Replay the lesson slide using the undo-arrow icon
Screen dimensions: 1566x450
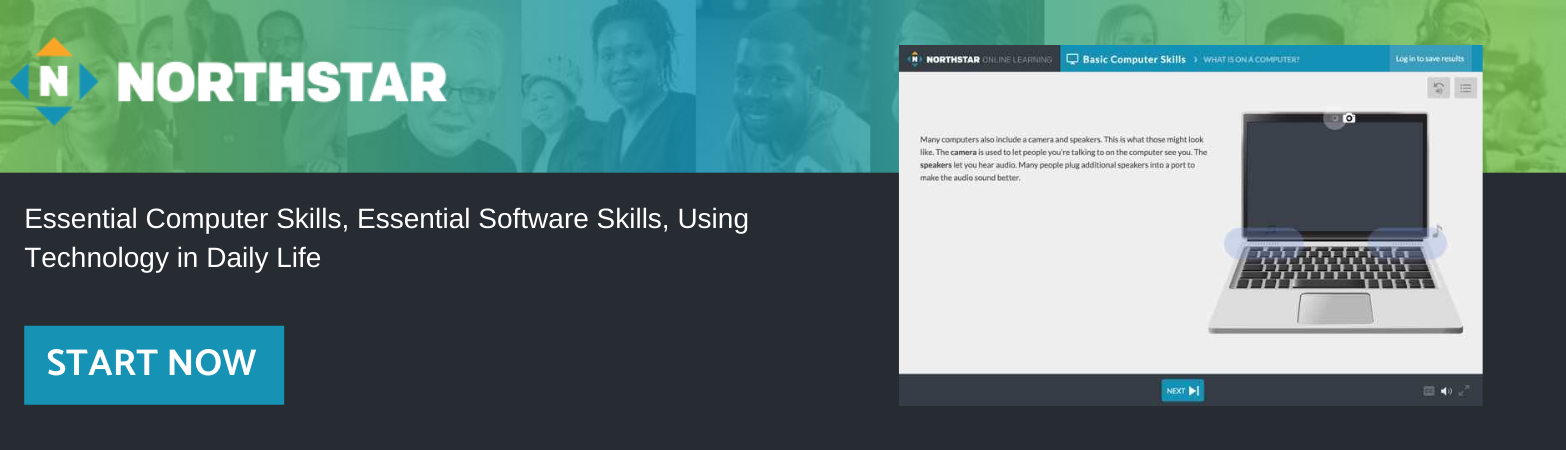pyautogui.click(x=1439, y=88)
